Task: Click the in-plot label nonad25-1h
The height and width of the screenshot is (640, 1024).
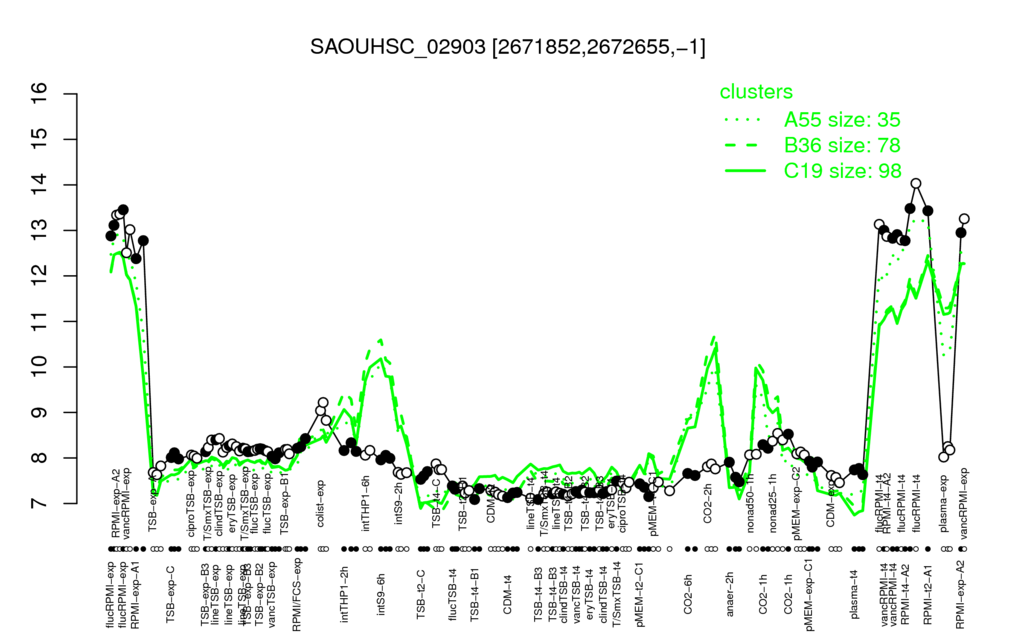Action: tap(772, 504)
